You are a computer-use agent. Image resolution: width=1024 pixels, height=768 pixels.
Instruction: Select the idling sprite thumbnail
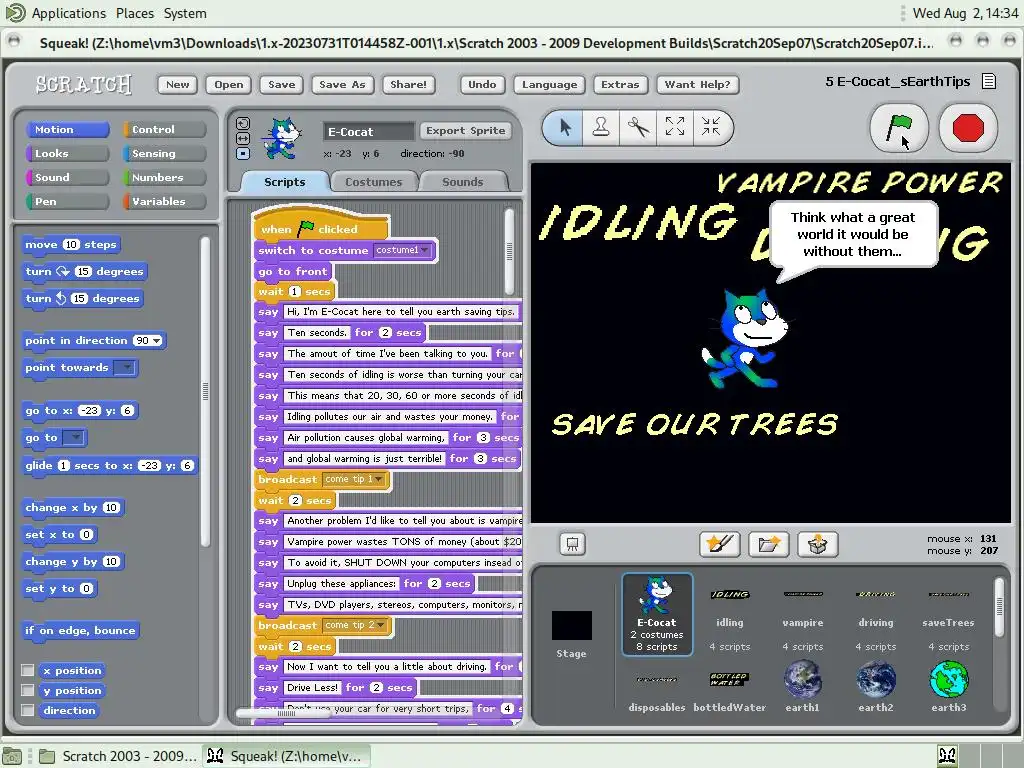coord(729,613)
